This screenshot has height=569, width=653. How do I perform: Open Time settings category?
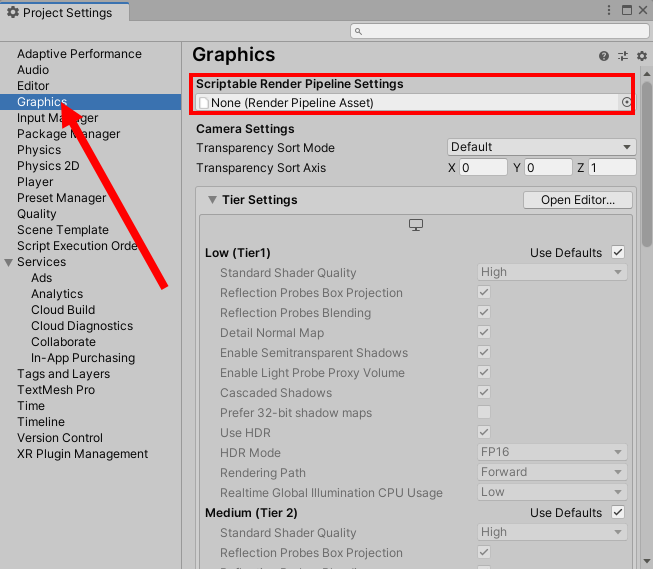[x=31, y=406]
